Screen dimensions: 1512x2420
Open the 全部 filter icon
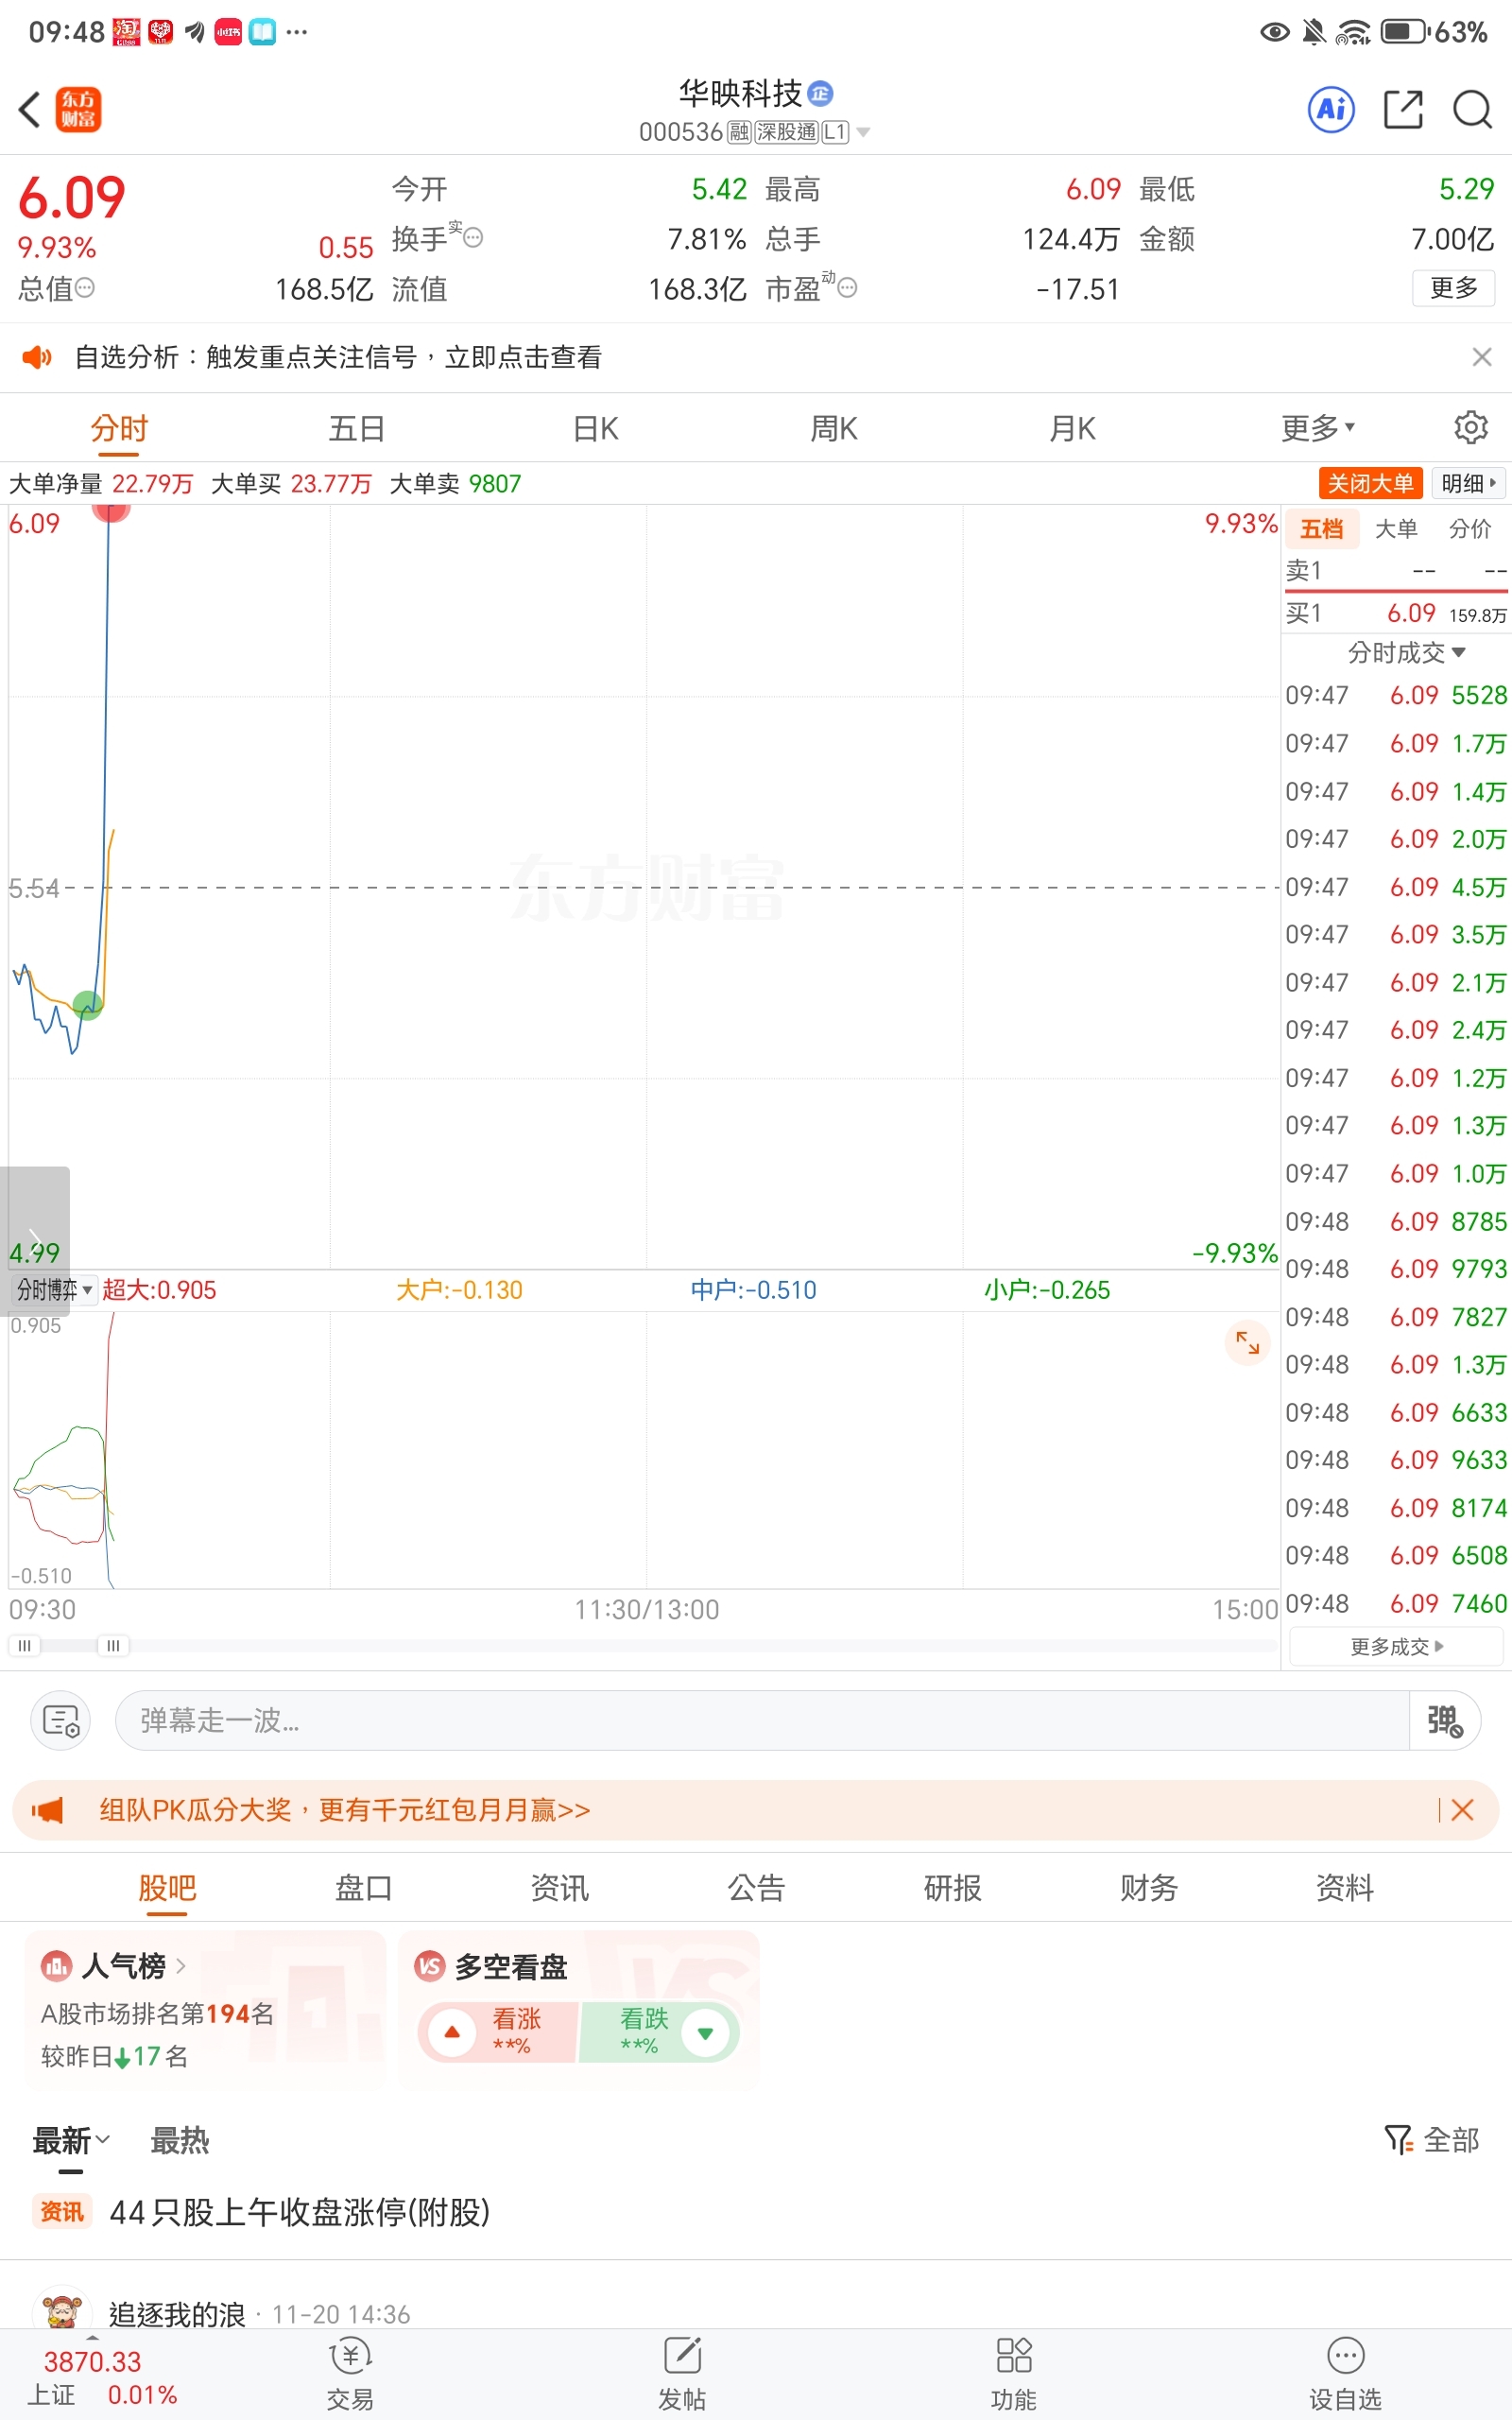[1398, 2139]
